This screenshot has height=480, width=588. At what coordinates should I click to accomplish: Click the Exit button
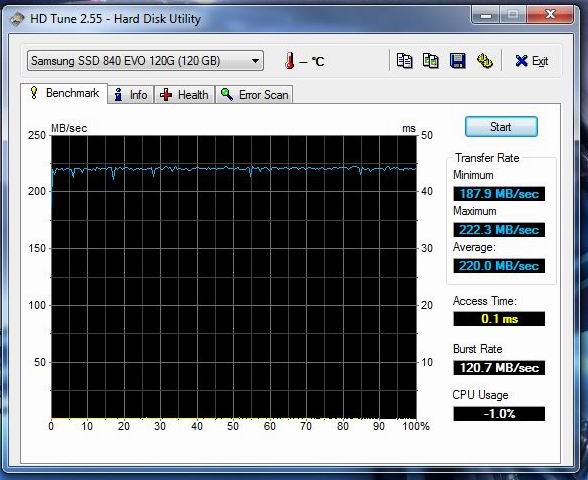532,61
